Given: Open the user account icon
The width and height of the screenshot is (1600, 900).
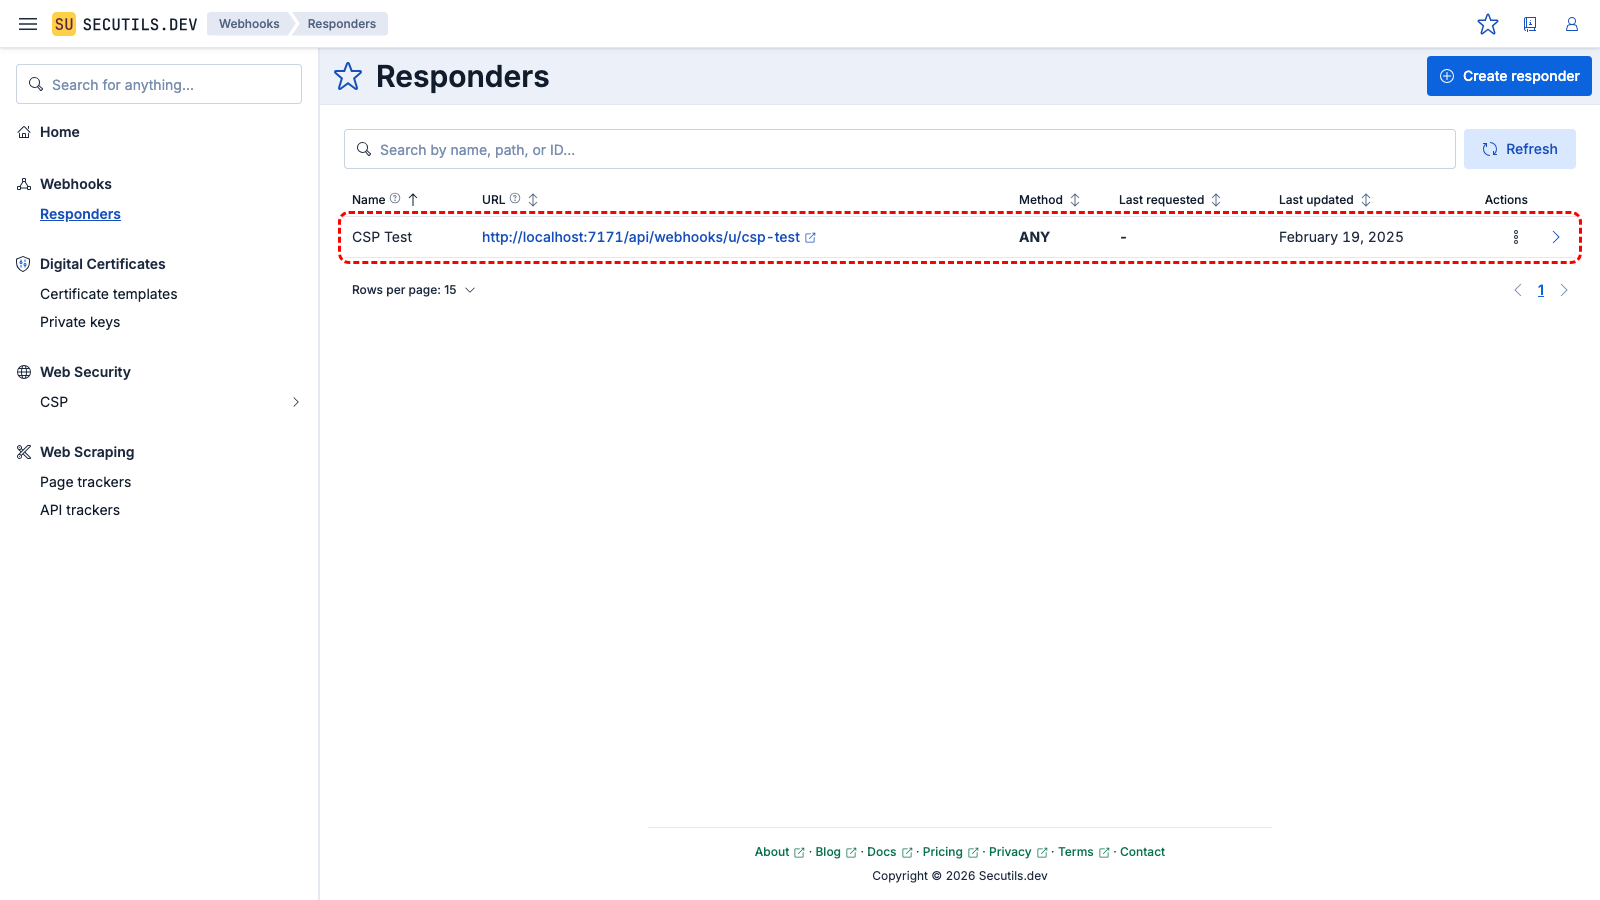Looking at the screenshot, I should [1571, 23].
